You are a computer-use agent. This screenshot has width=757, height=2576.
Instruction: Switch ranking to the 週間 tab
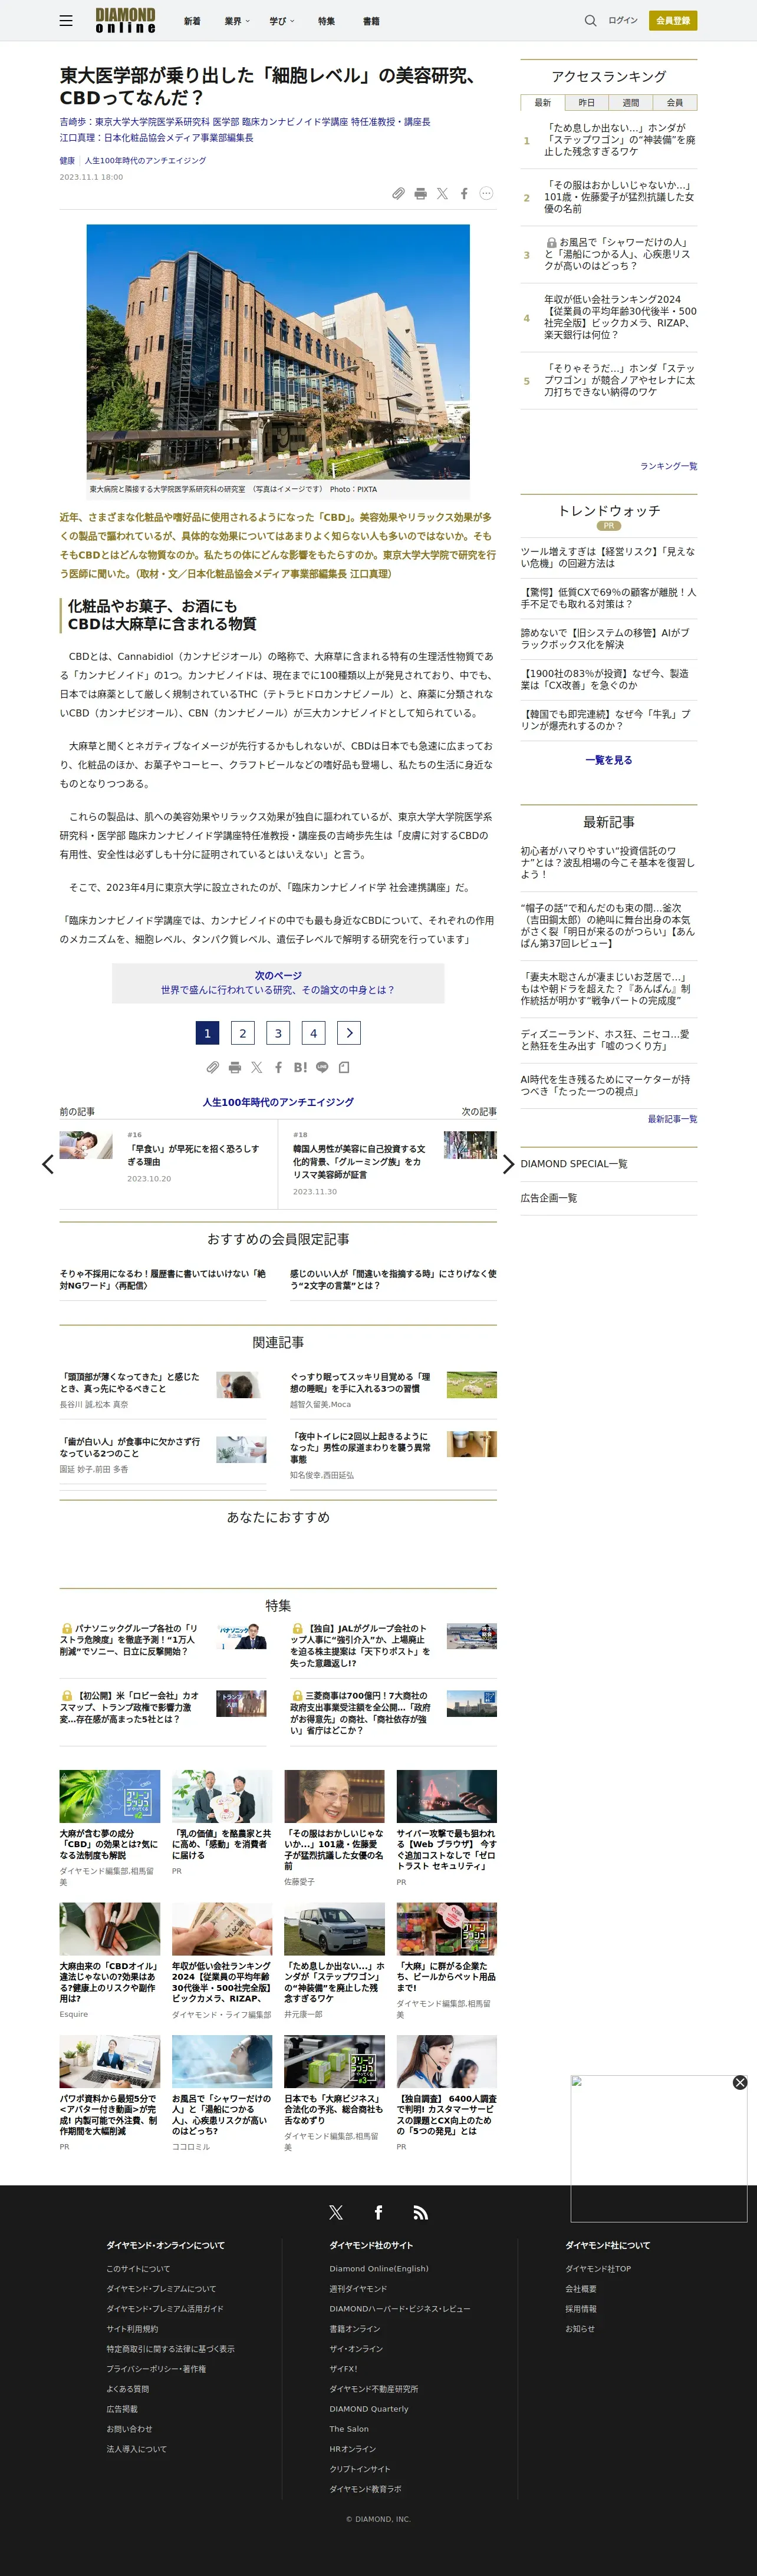[631, 103]
